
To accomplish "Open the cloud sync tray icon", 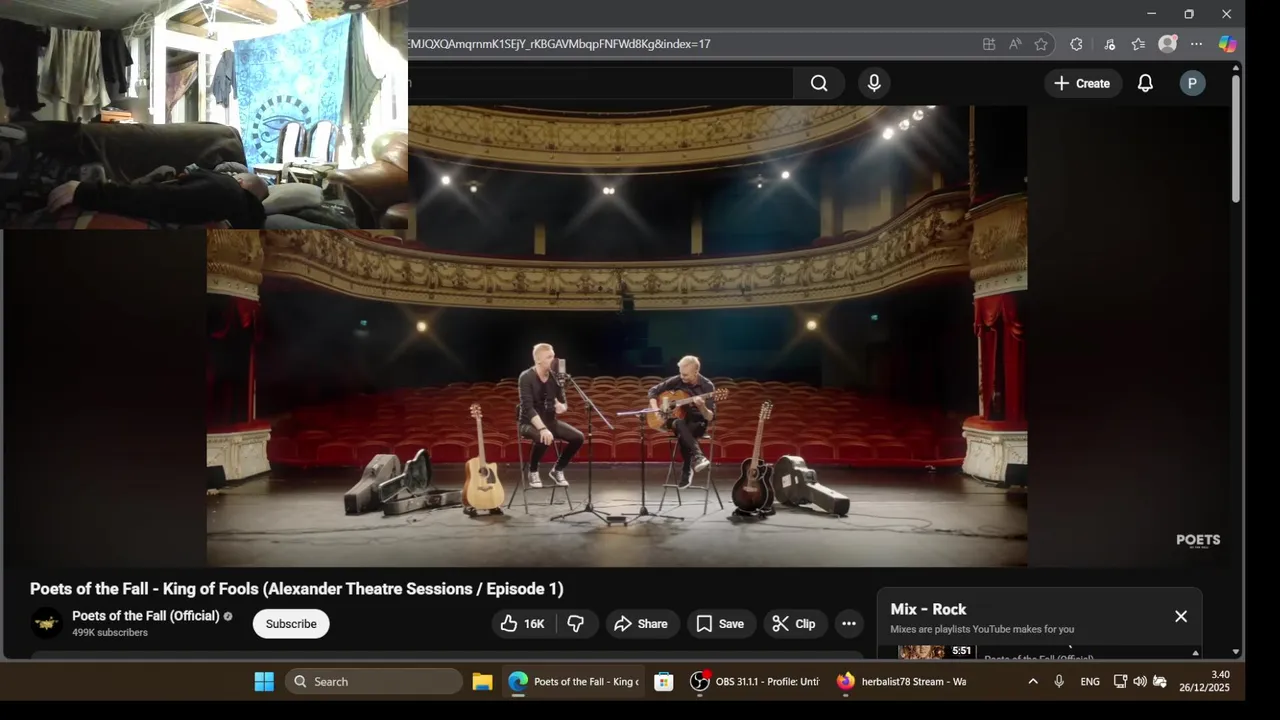I will [x=1160, y=682].
